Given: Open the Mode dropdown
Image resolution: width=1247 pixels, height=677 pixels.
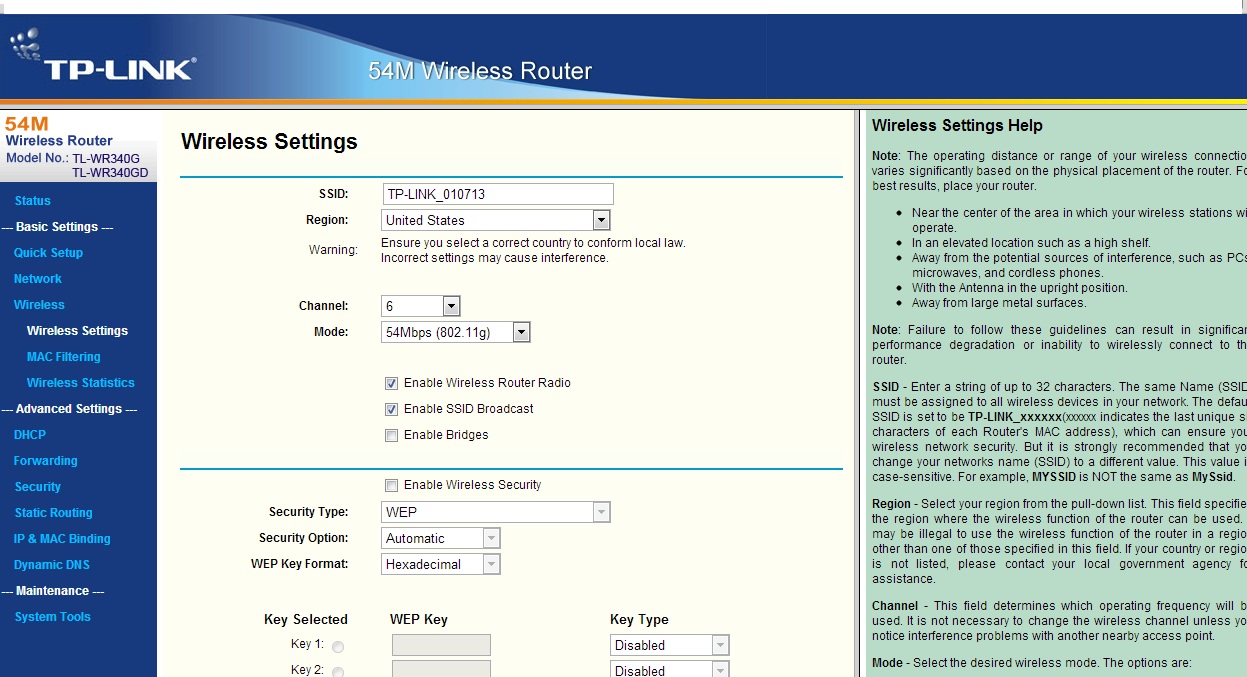Looking at the screenshot, I should (x=456, y=332).
